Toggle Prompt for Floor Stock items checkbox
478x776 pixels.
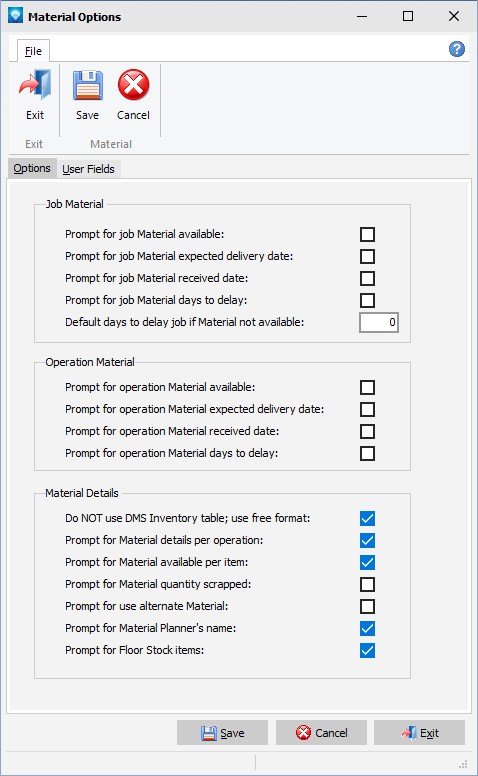pyautogui.click(x=367, y=650)
